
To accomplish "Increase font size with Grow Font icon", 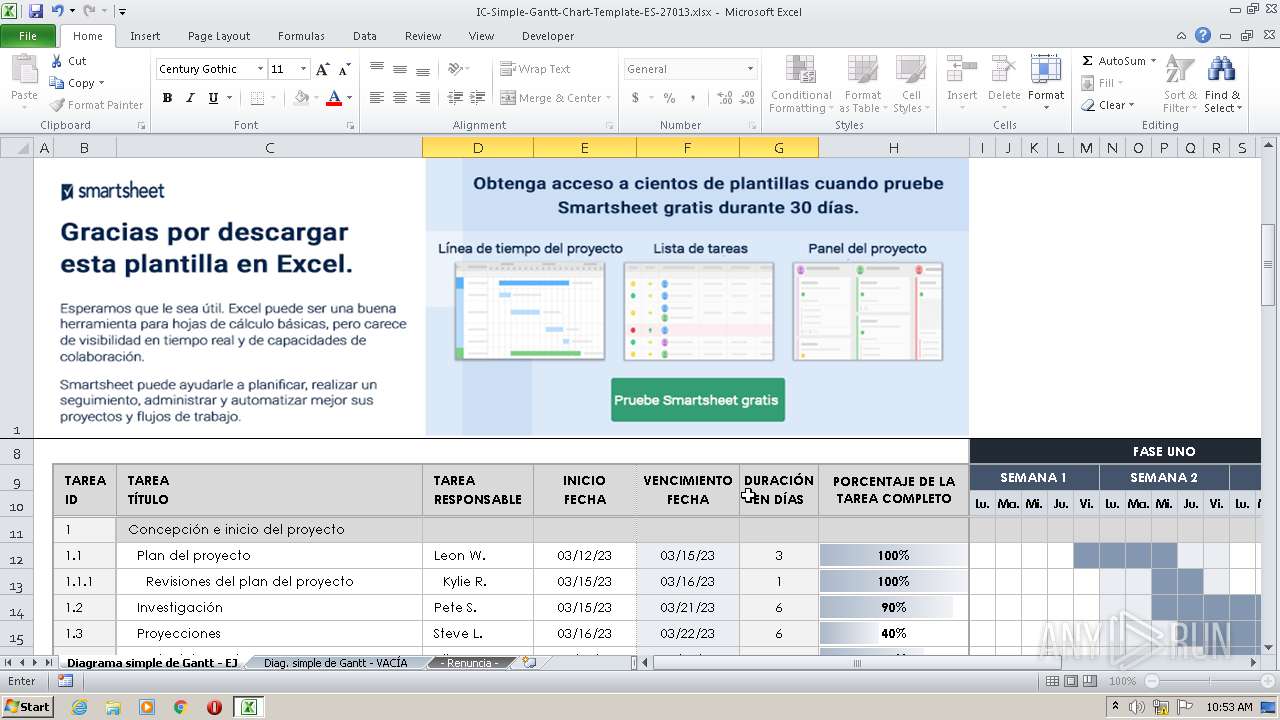I will (322, 69).
